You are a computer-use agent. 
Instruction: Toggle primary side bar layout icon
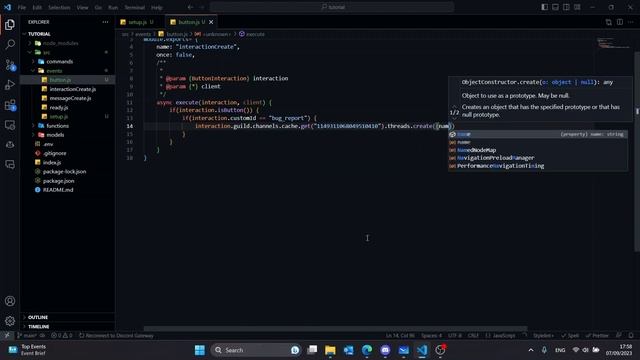544,7
